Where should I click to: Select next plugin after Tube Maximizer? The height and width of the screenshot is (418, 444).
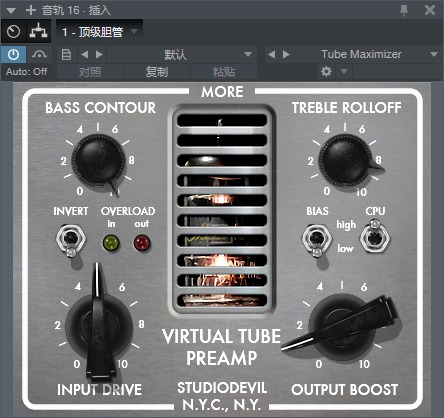pyautogui.click(x=286, y=54)
